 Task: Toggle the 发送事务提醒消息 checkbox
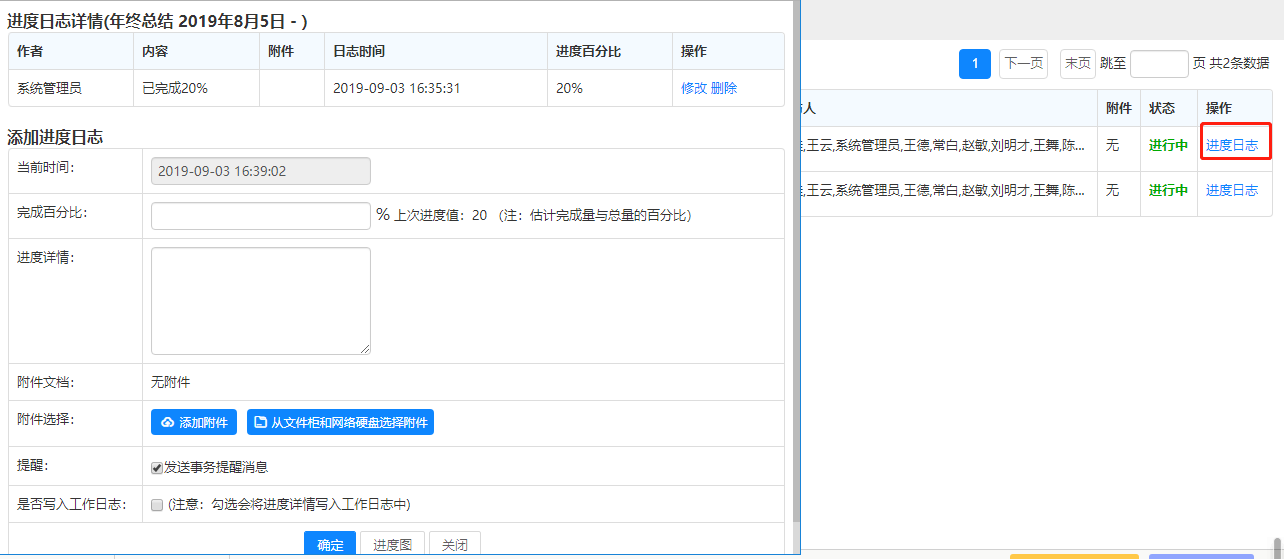157,468
